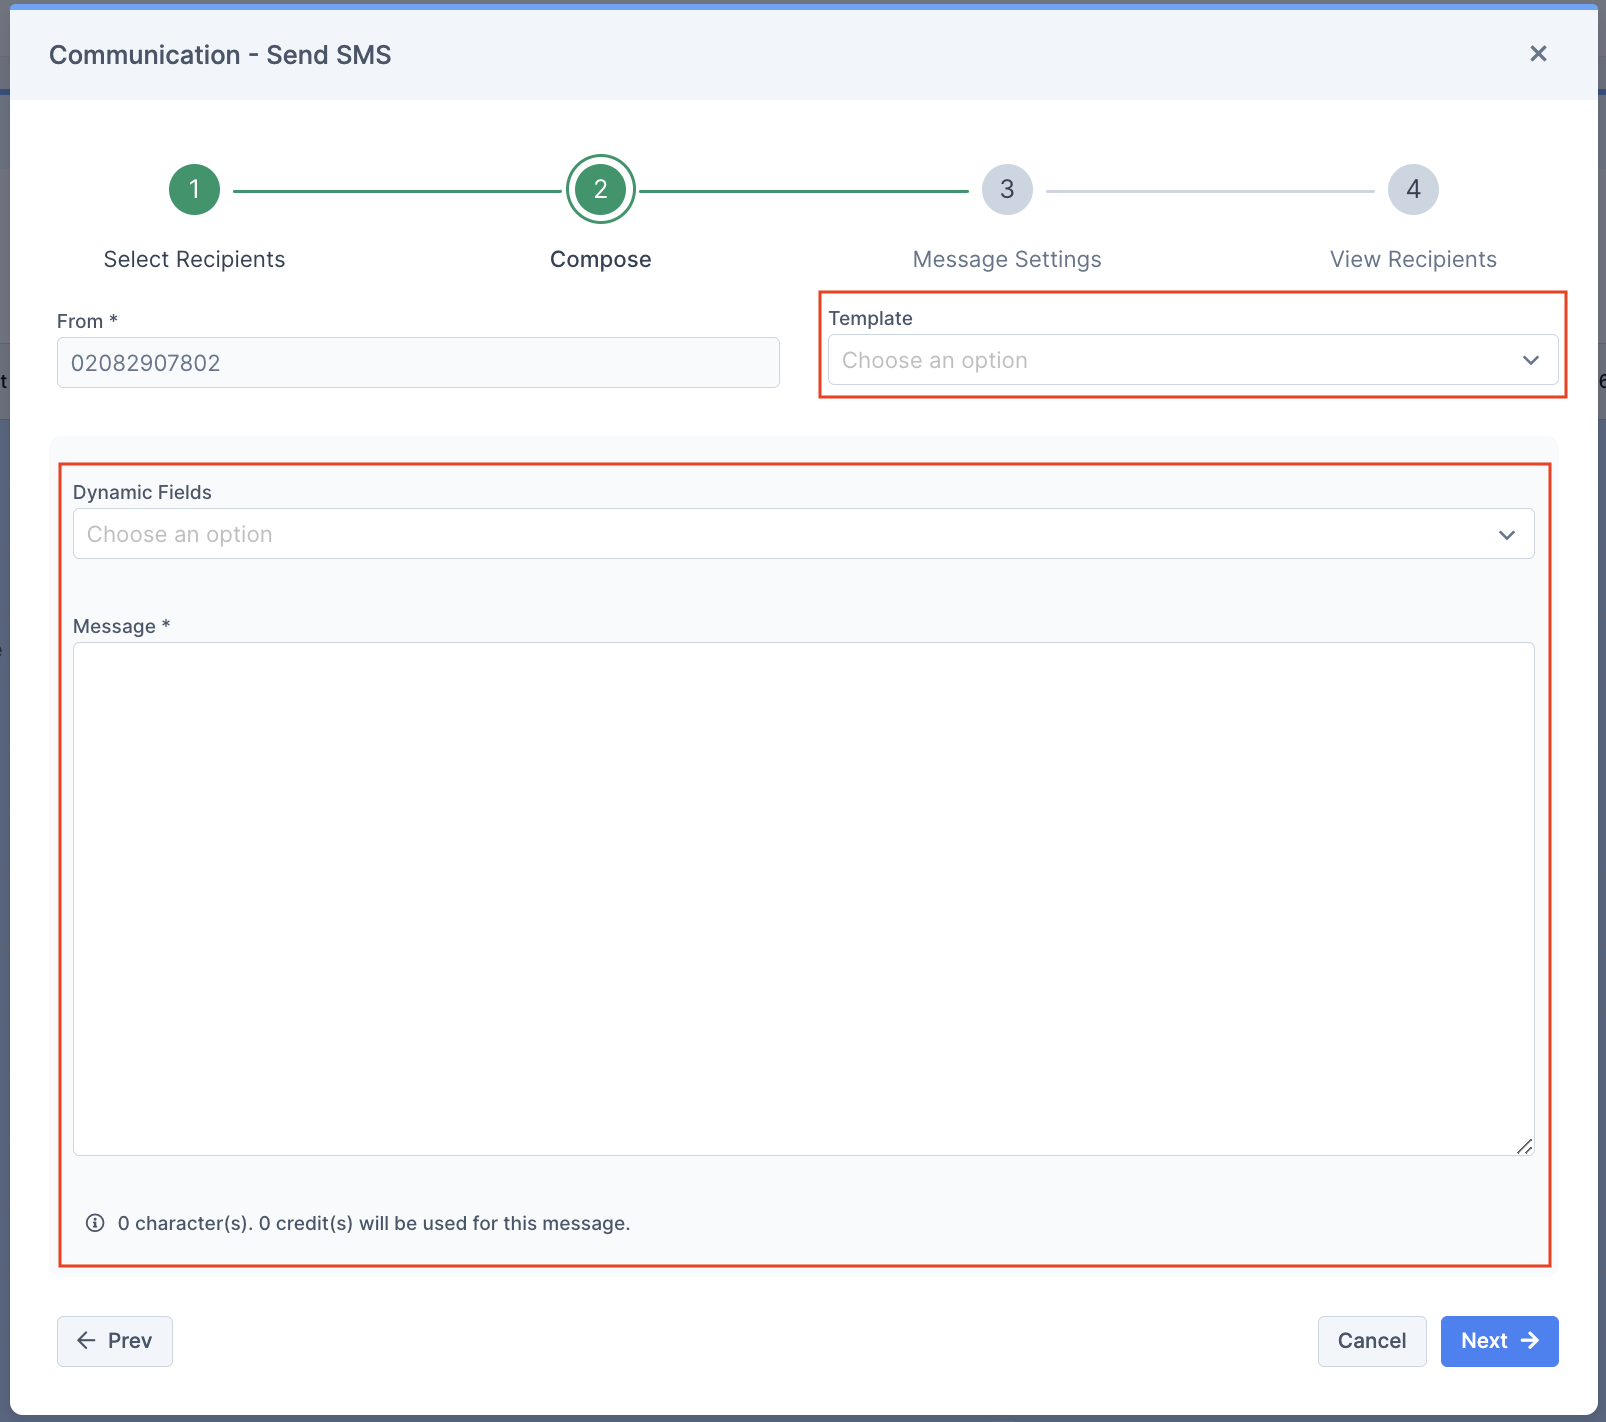
Task: Click the Prev button
Action: pos(114,1341)
